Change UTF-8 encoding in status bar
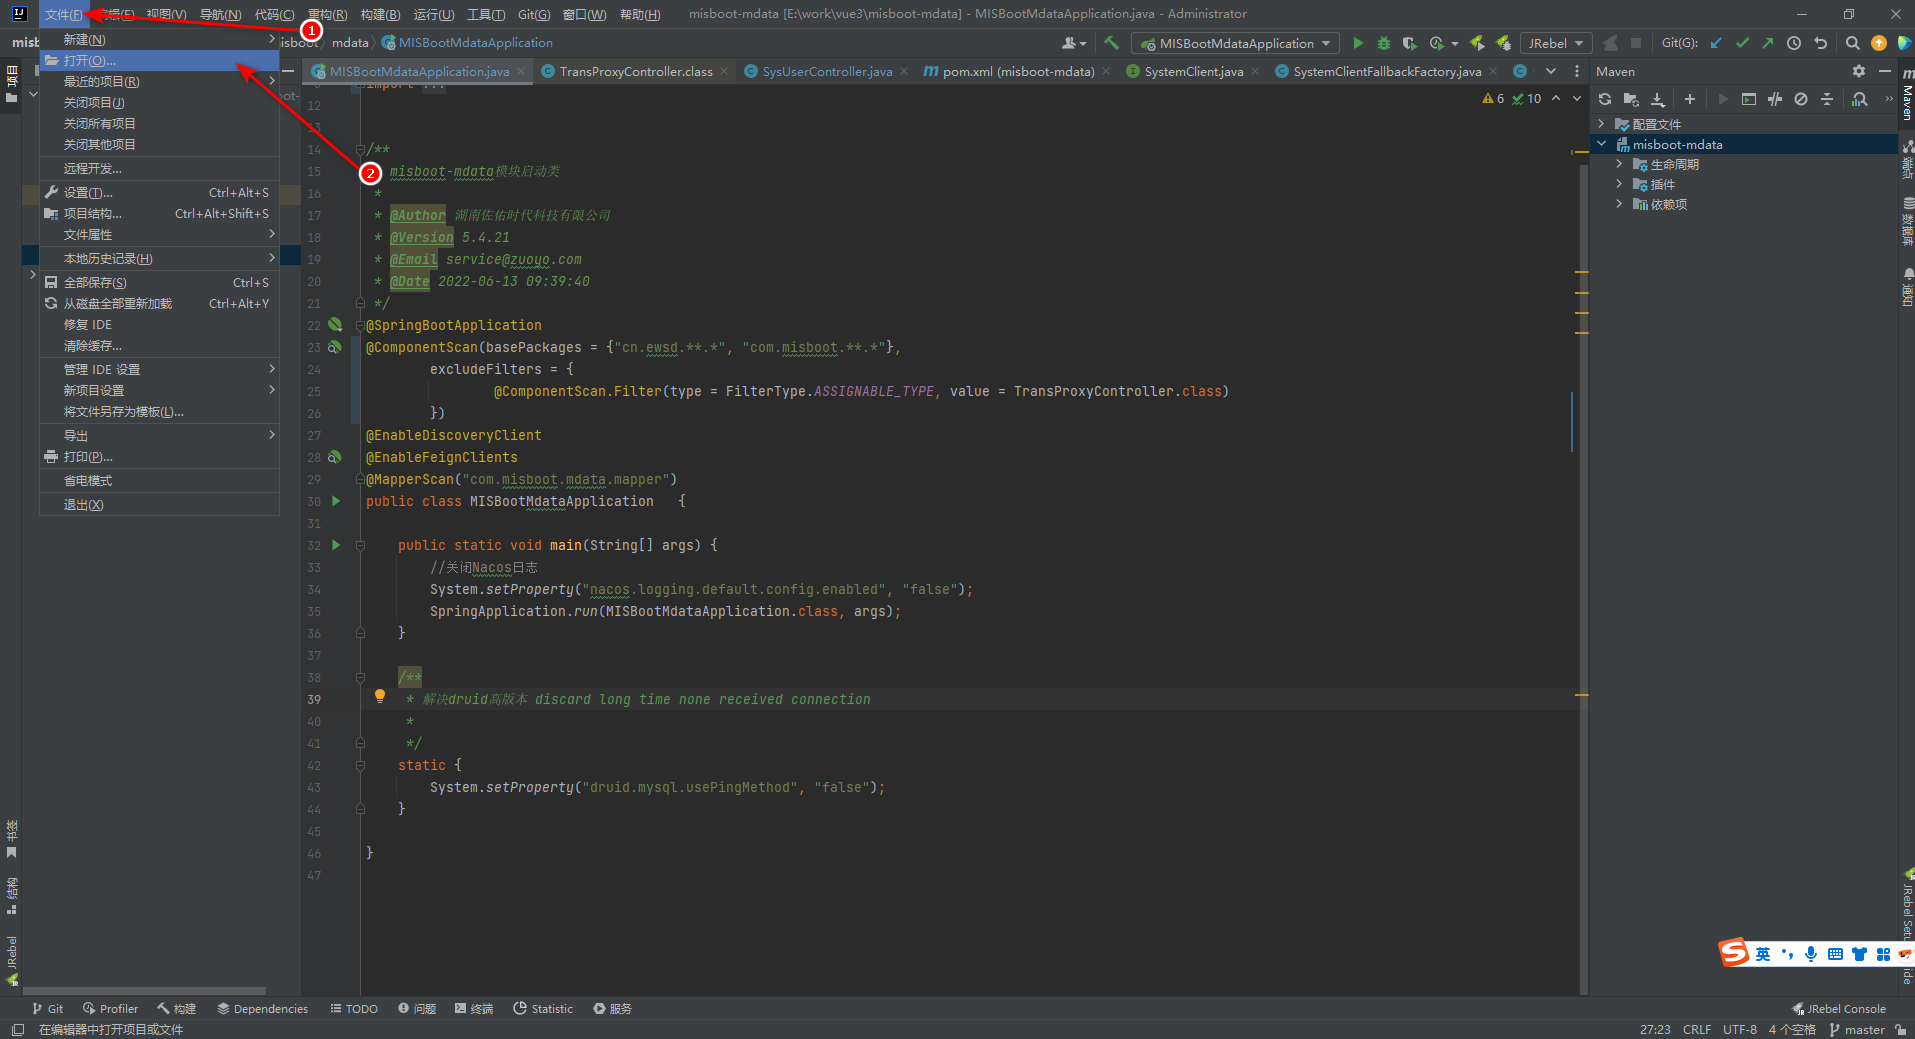1915x1039 pixels. coord(1739,1029)
